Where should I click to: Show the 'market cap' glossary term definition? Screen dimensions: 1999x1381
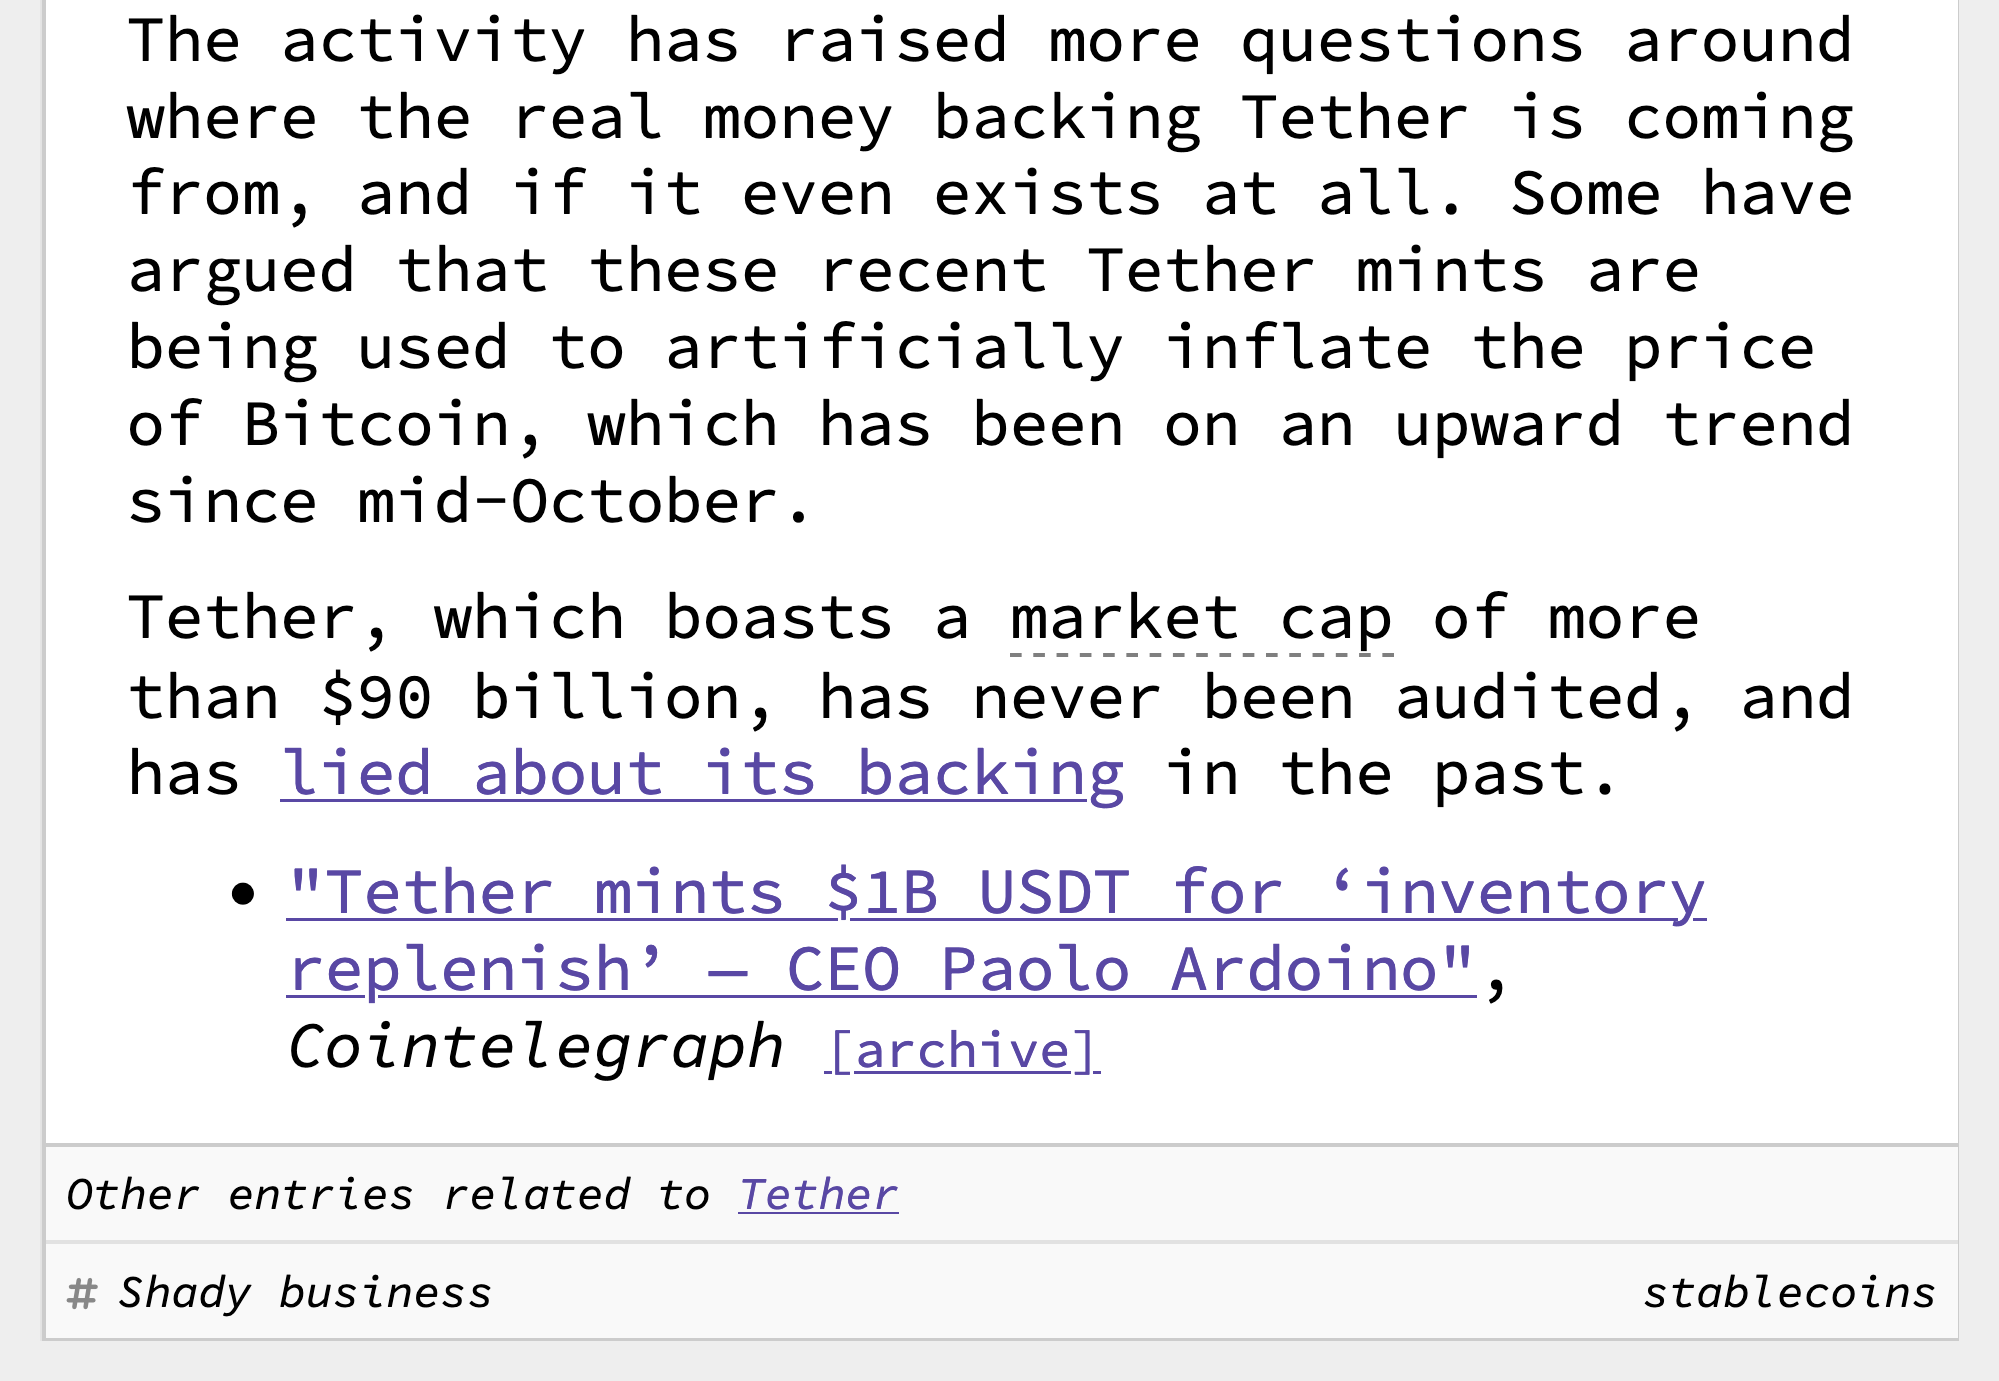tap(1201, 619)
